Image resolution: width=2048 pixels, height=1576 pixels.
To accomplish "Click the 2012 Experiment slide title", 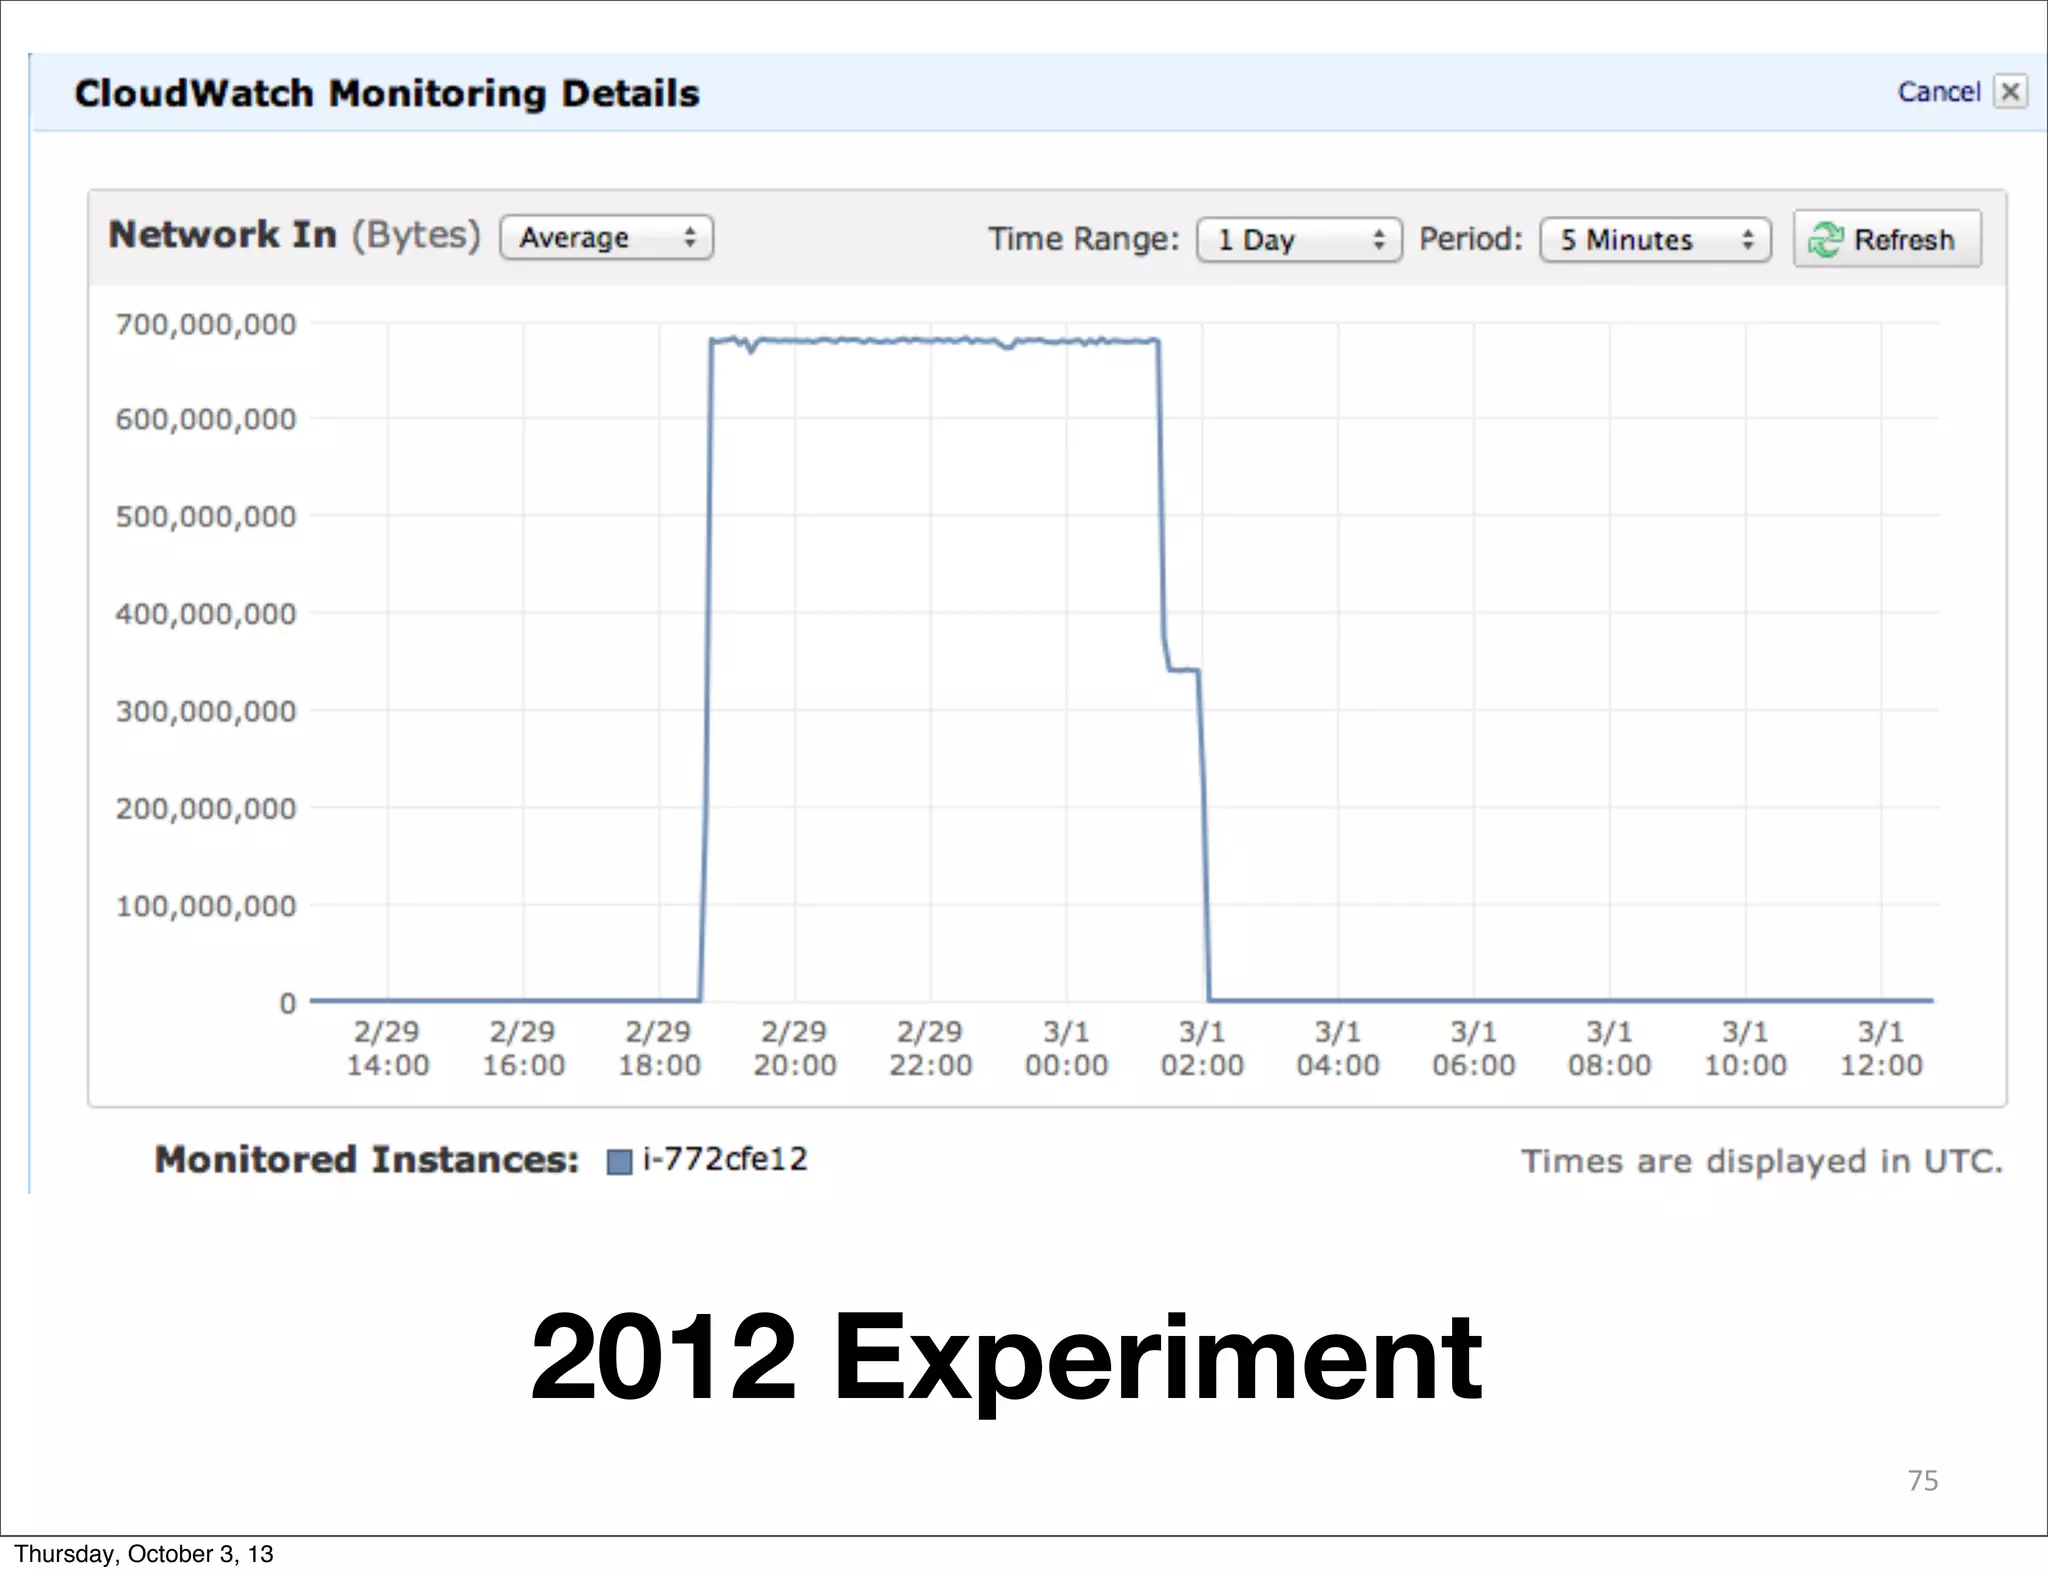I will tap(1005, 1358).
